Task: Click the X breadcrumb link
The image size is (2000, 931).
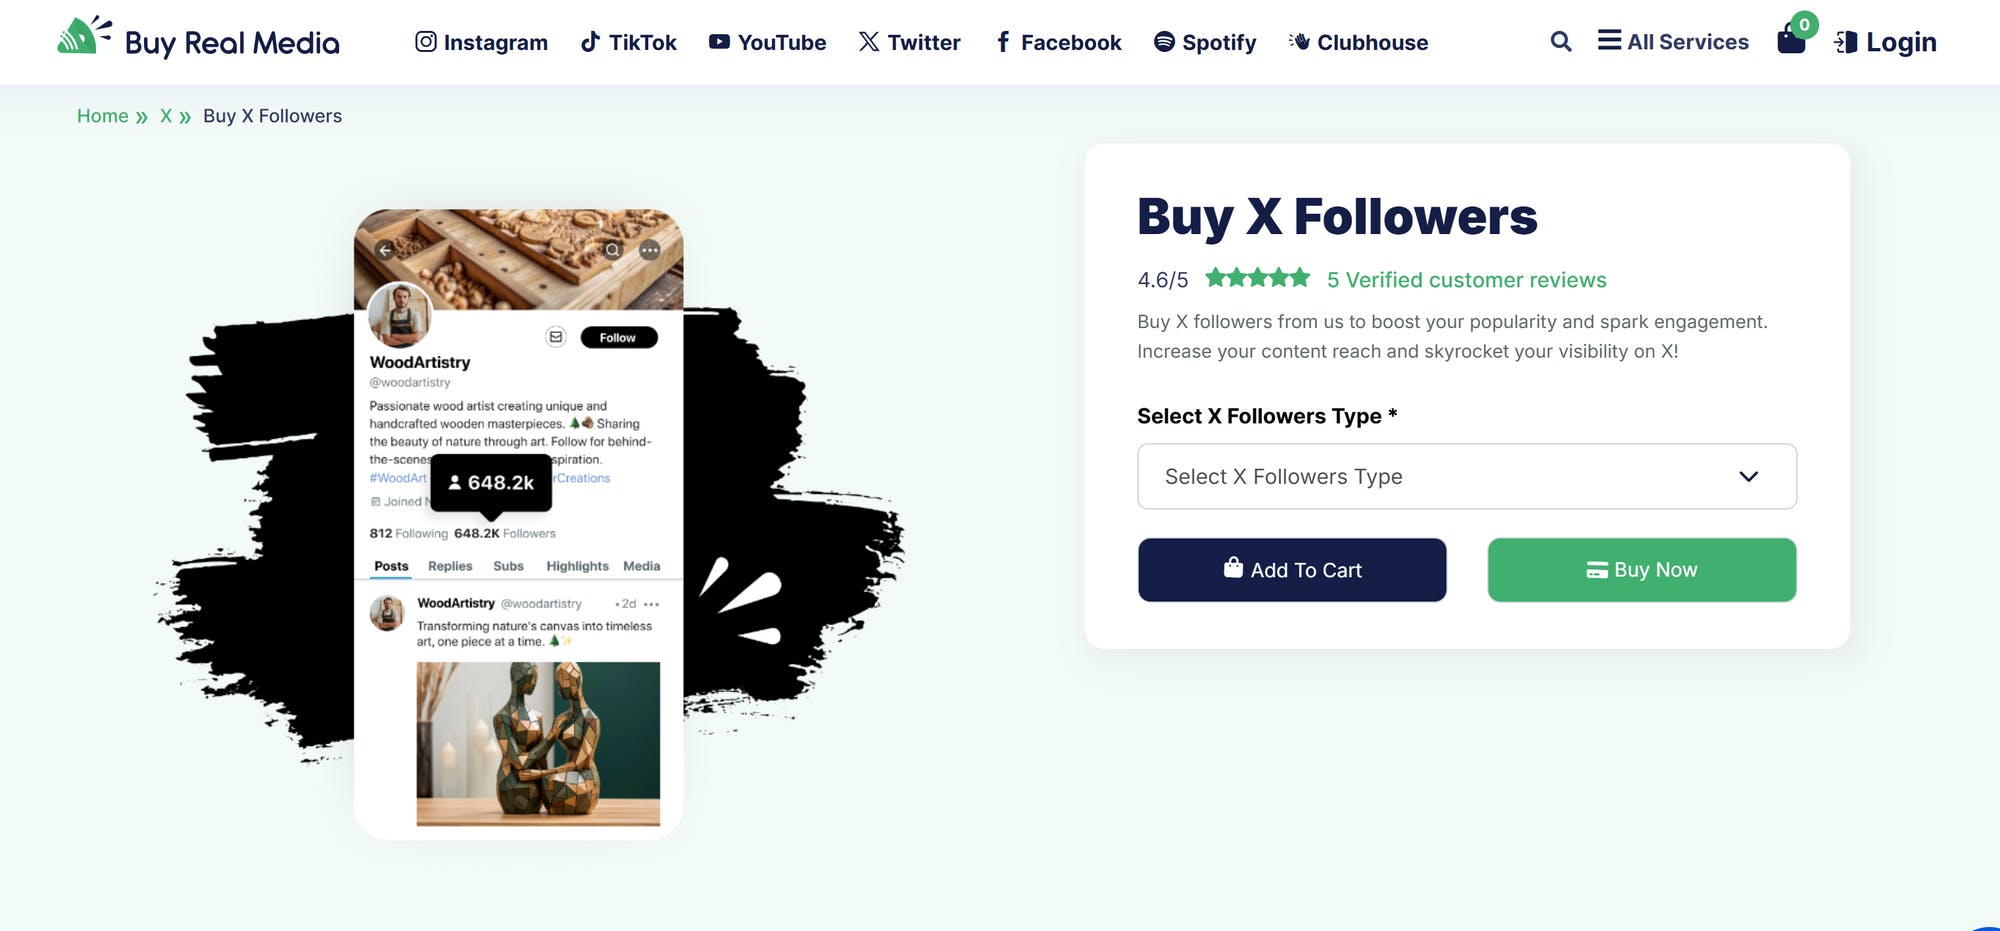Action: [x=166, y=116]
